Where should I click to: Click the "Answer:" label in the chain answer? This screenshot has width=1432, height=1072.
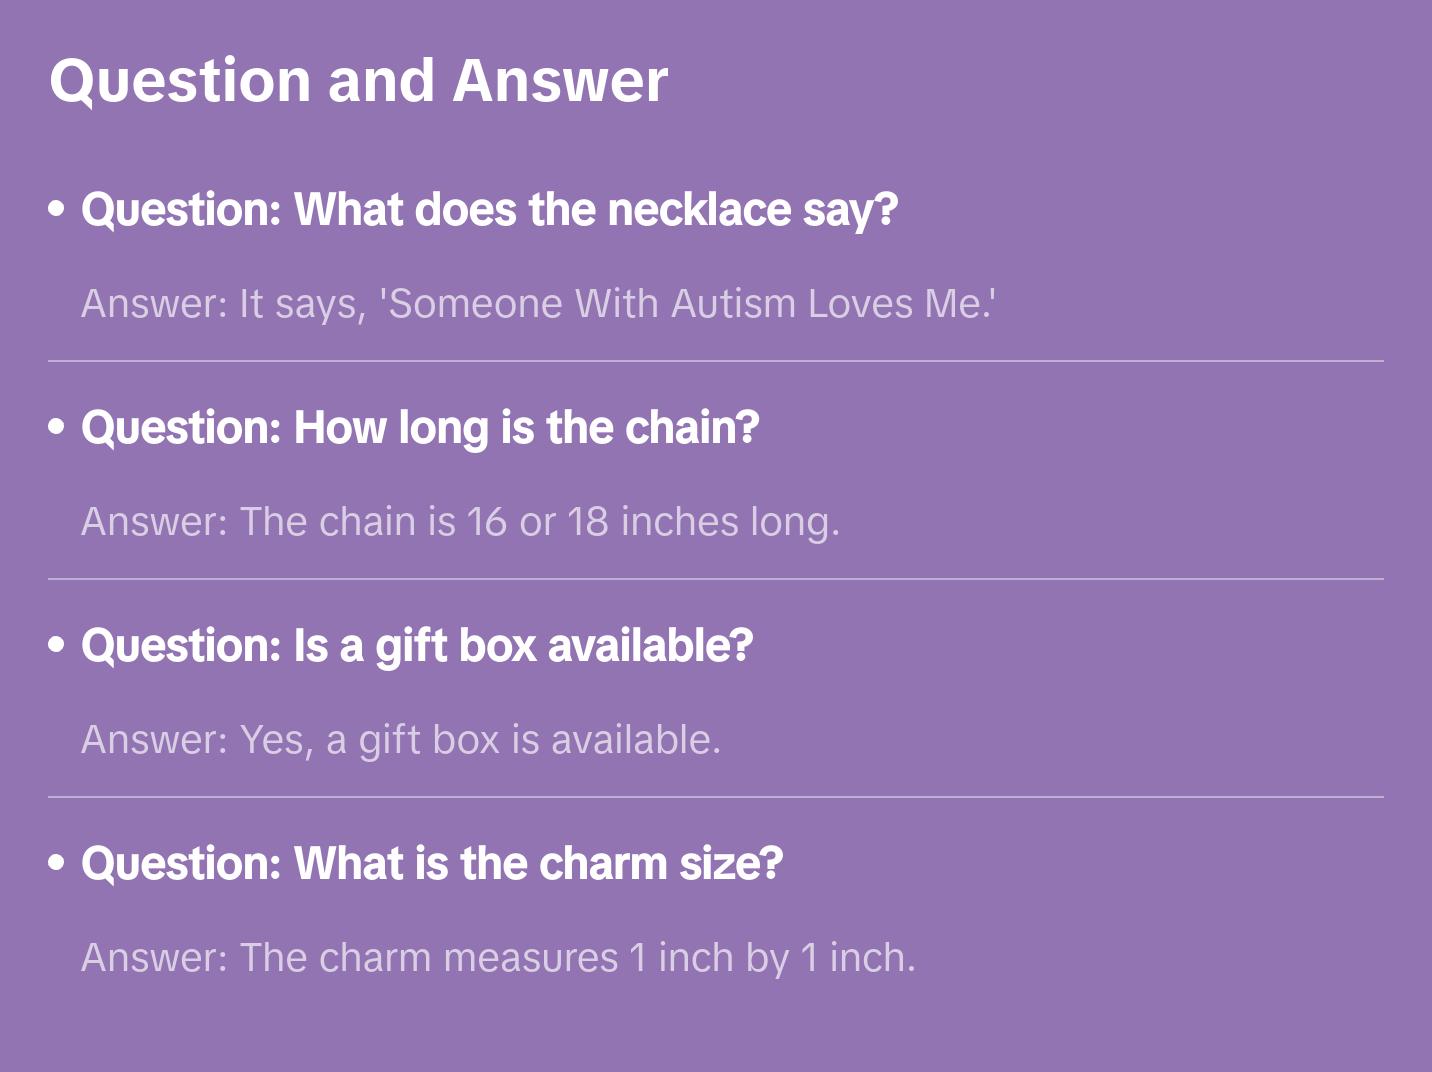(x=154, y=522)
